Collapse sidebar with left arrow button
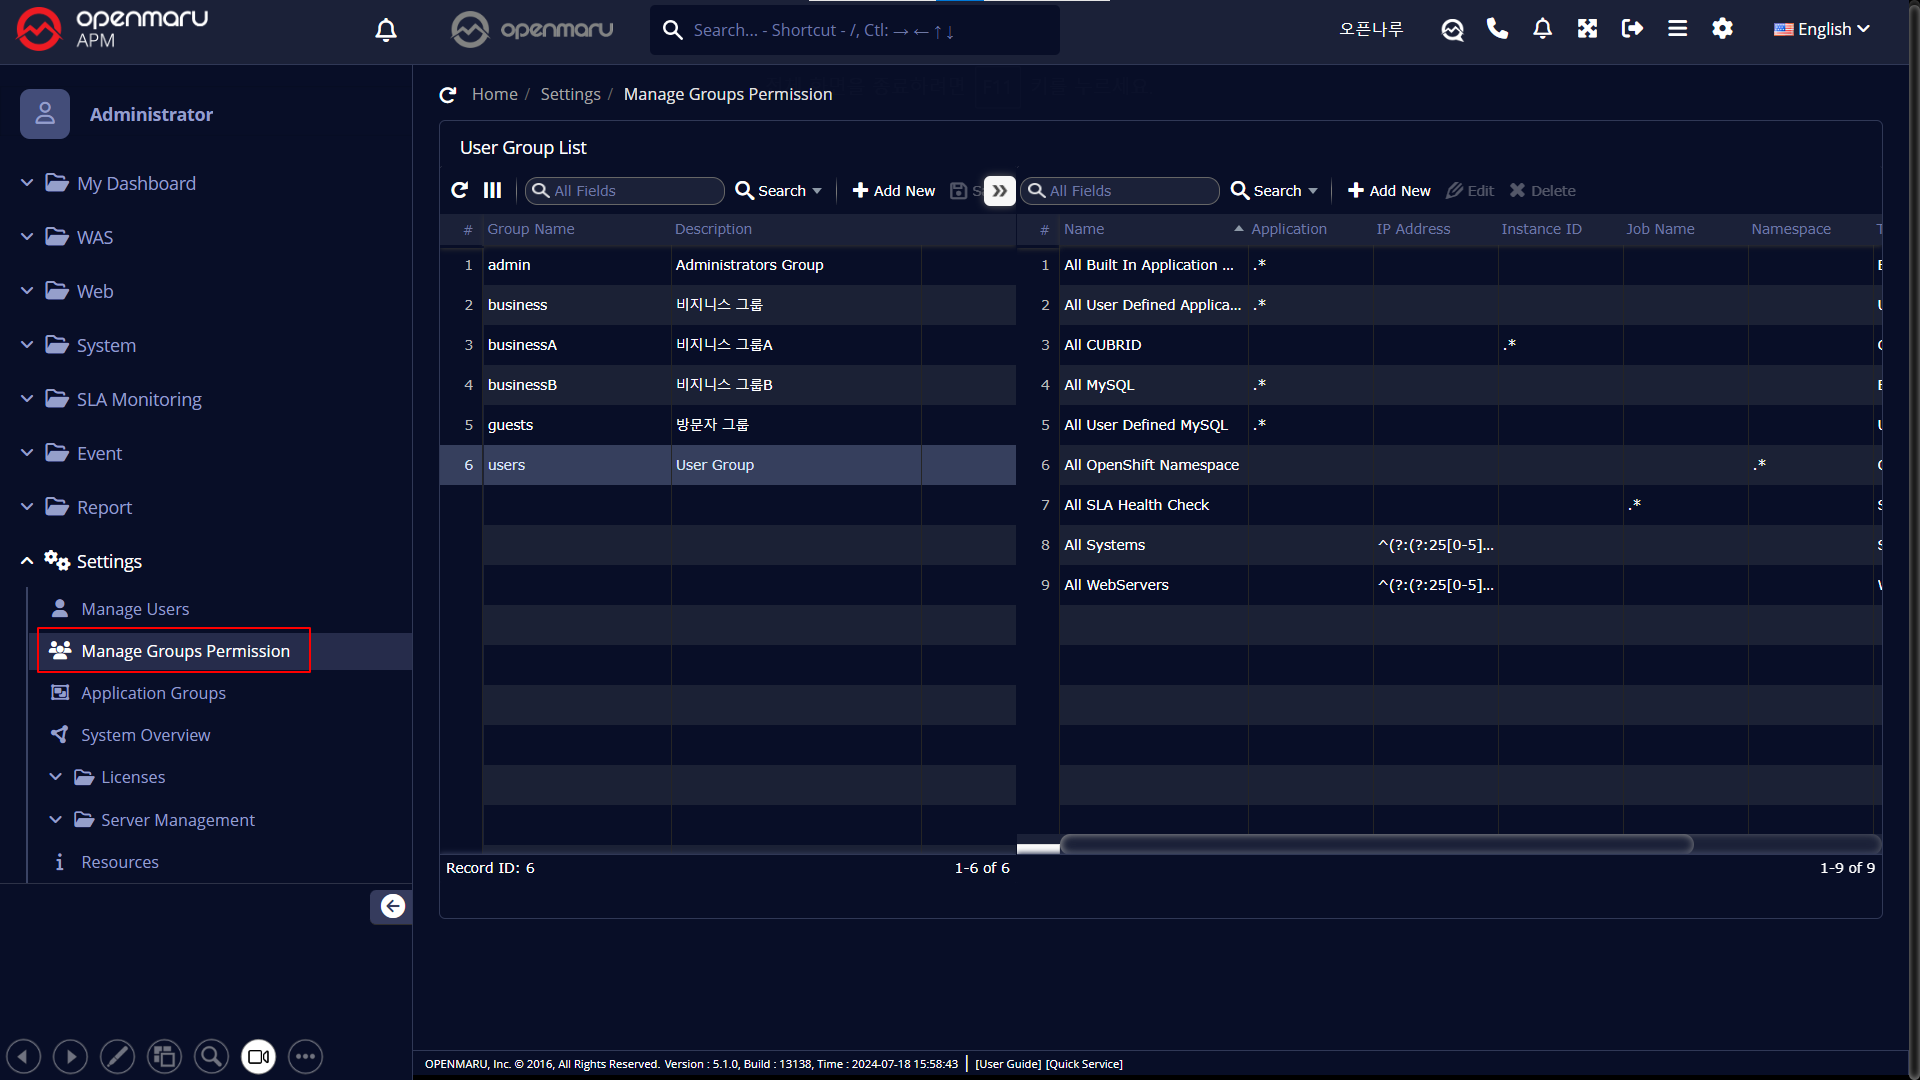 click(392, 906)
